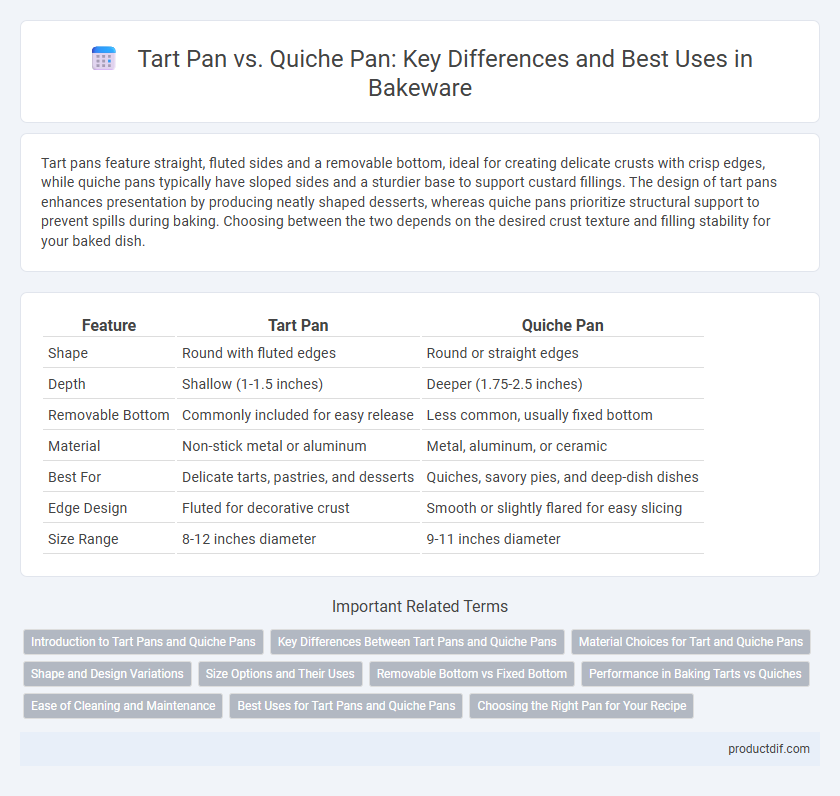The width and height of the screenshot is (840, 796).
Task: Open Introduction to Tart Pans and Quiche Pans
Action: (143, 642)
